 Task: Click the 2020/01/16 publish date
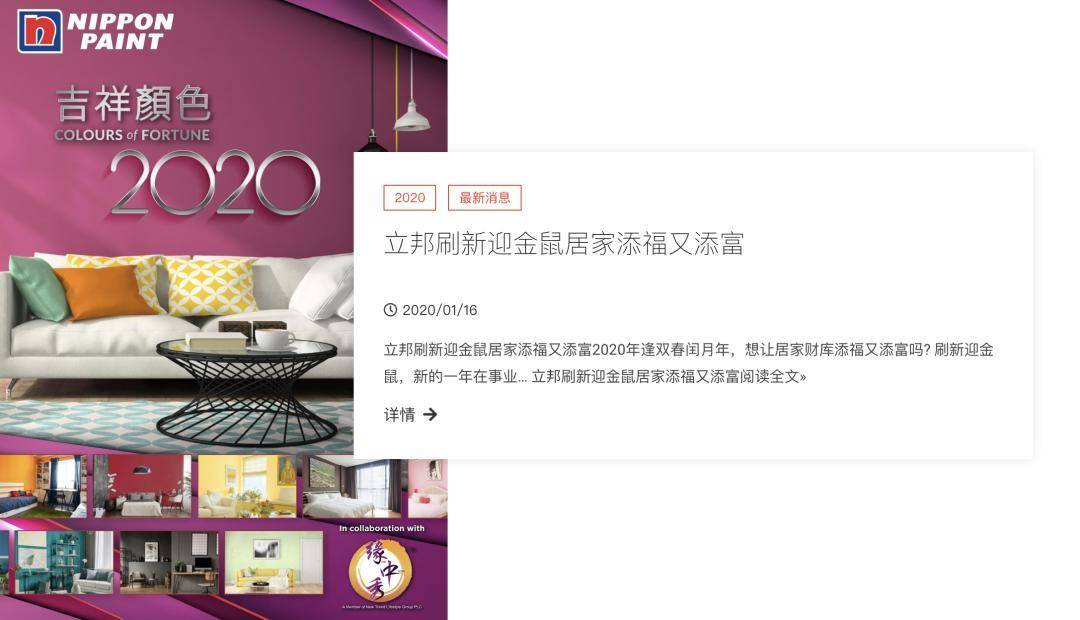(x=439, y=310)
